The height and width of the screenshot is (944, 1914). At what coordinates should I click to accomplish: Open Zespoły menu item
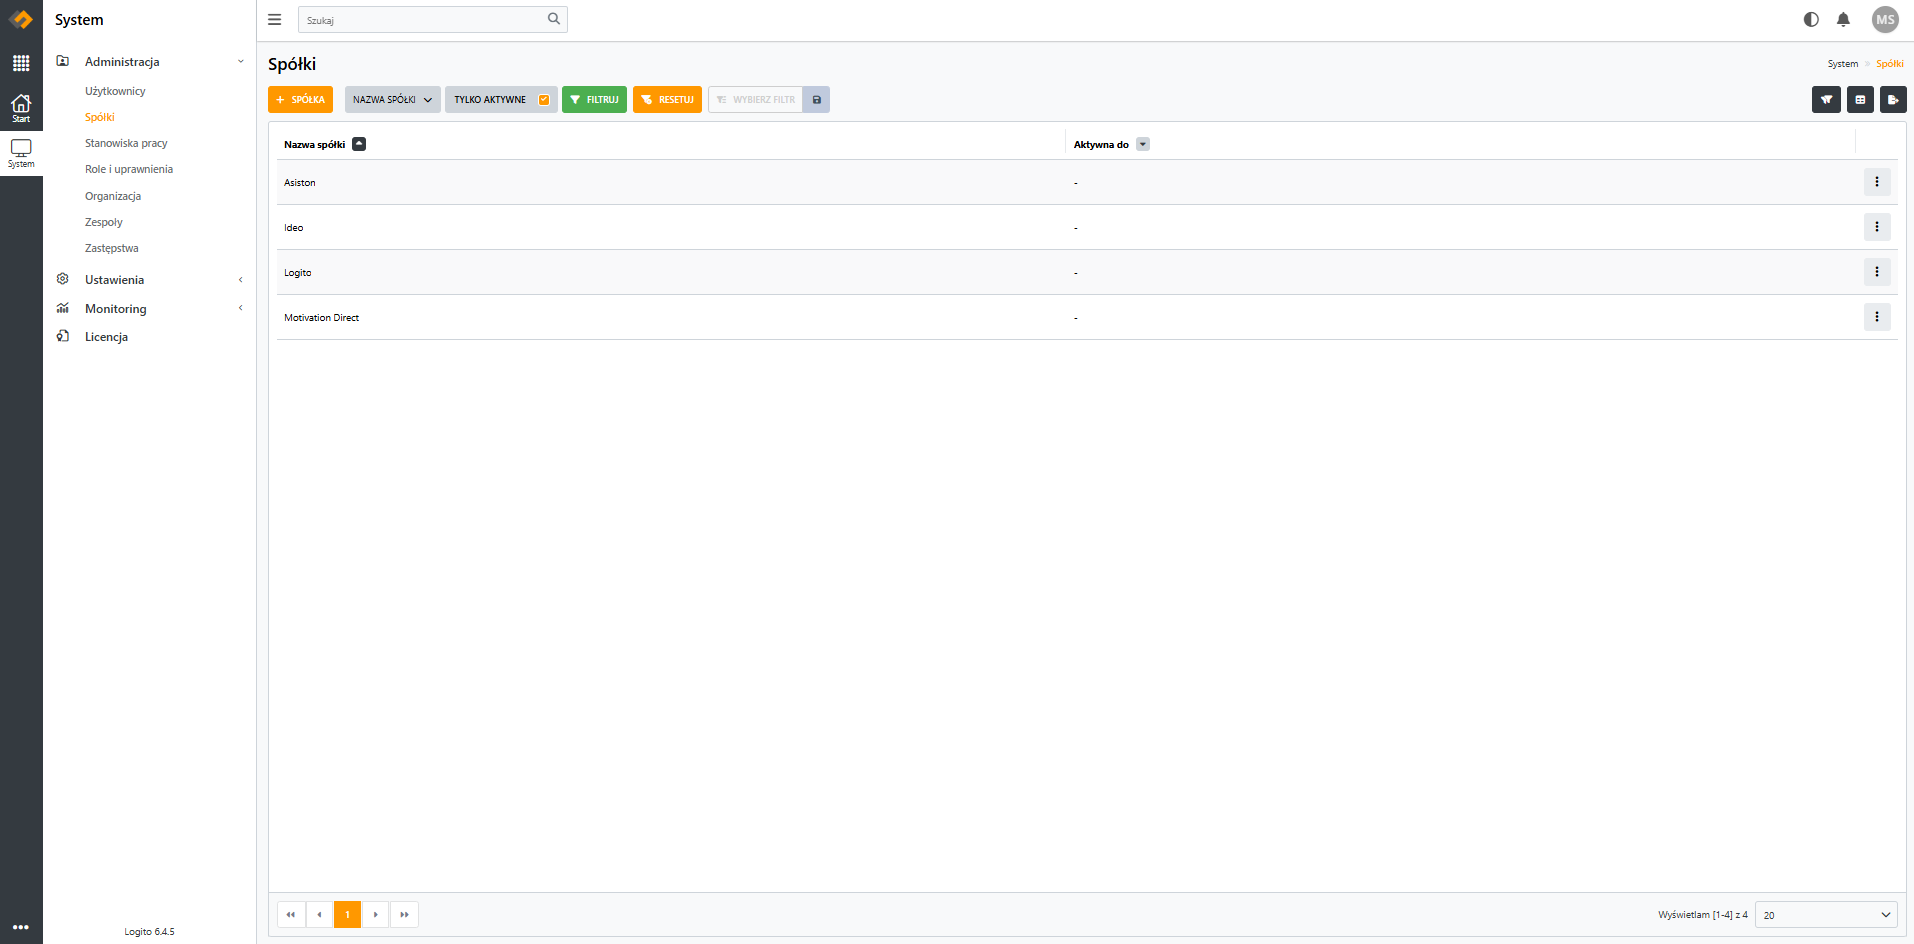pos(104,222)
